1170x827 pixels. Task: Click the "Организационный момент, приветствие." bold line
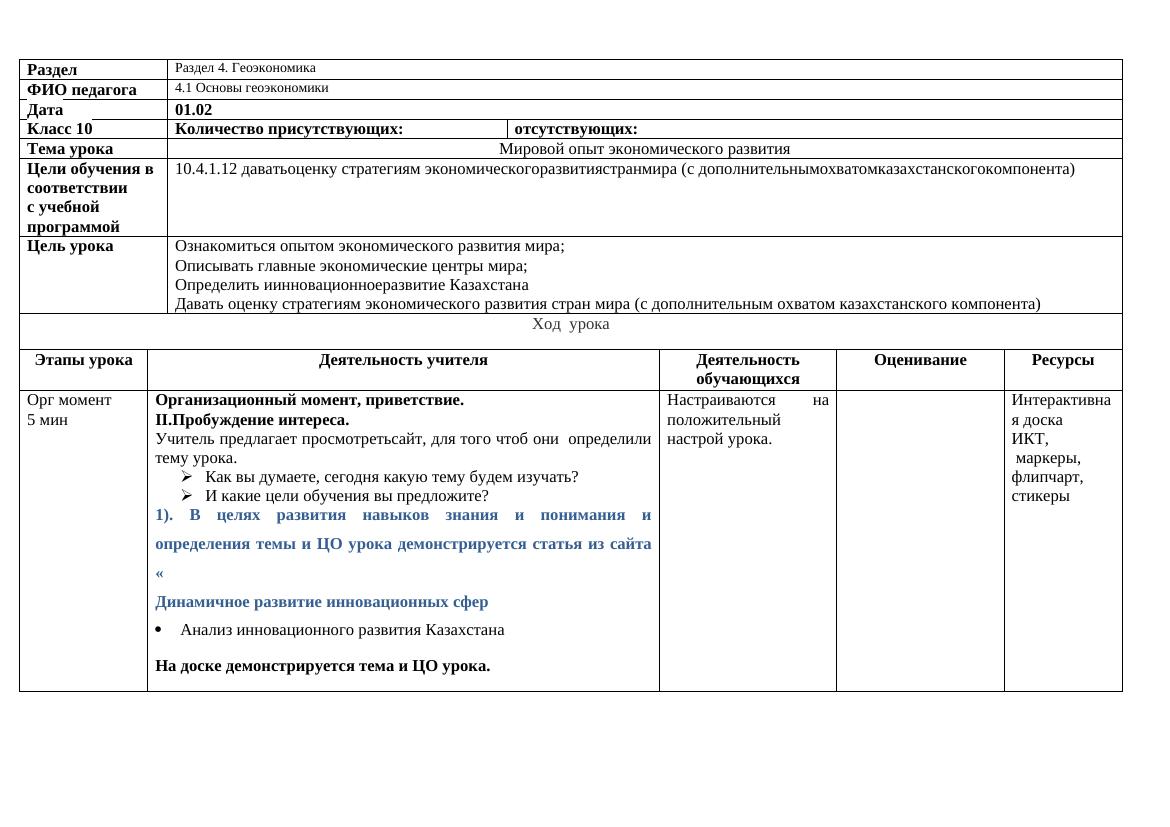(x=309, y=400)
